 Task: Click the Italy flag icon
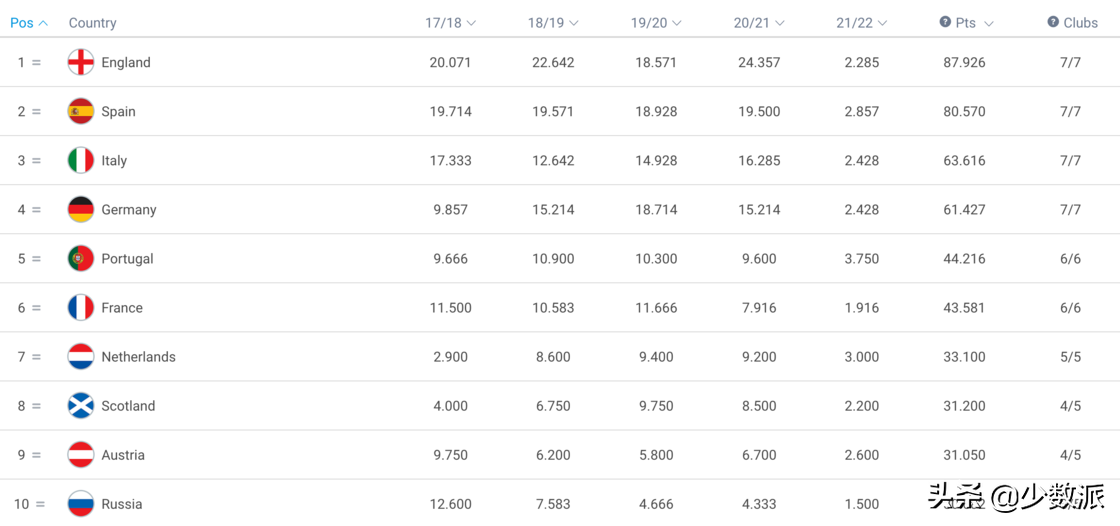tap(81, 160)
